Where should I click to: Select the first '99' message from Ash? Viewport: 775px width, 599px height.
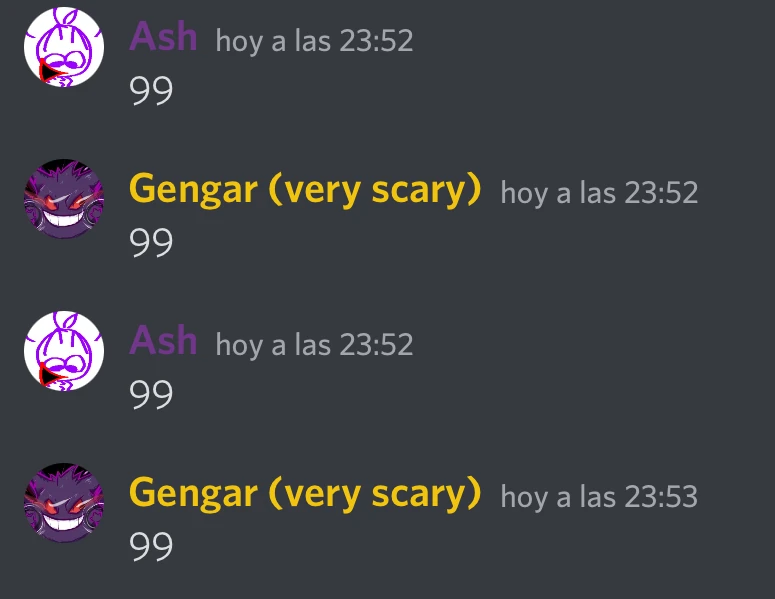tap(151, 90)
